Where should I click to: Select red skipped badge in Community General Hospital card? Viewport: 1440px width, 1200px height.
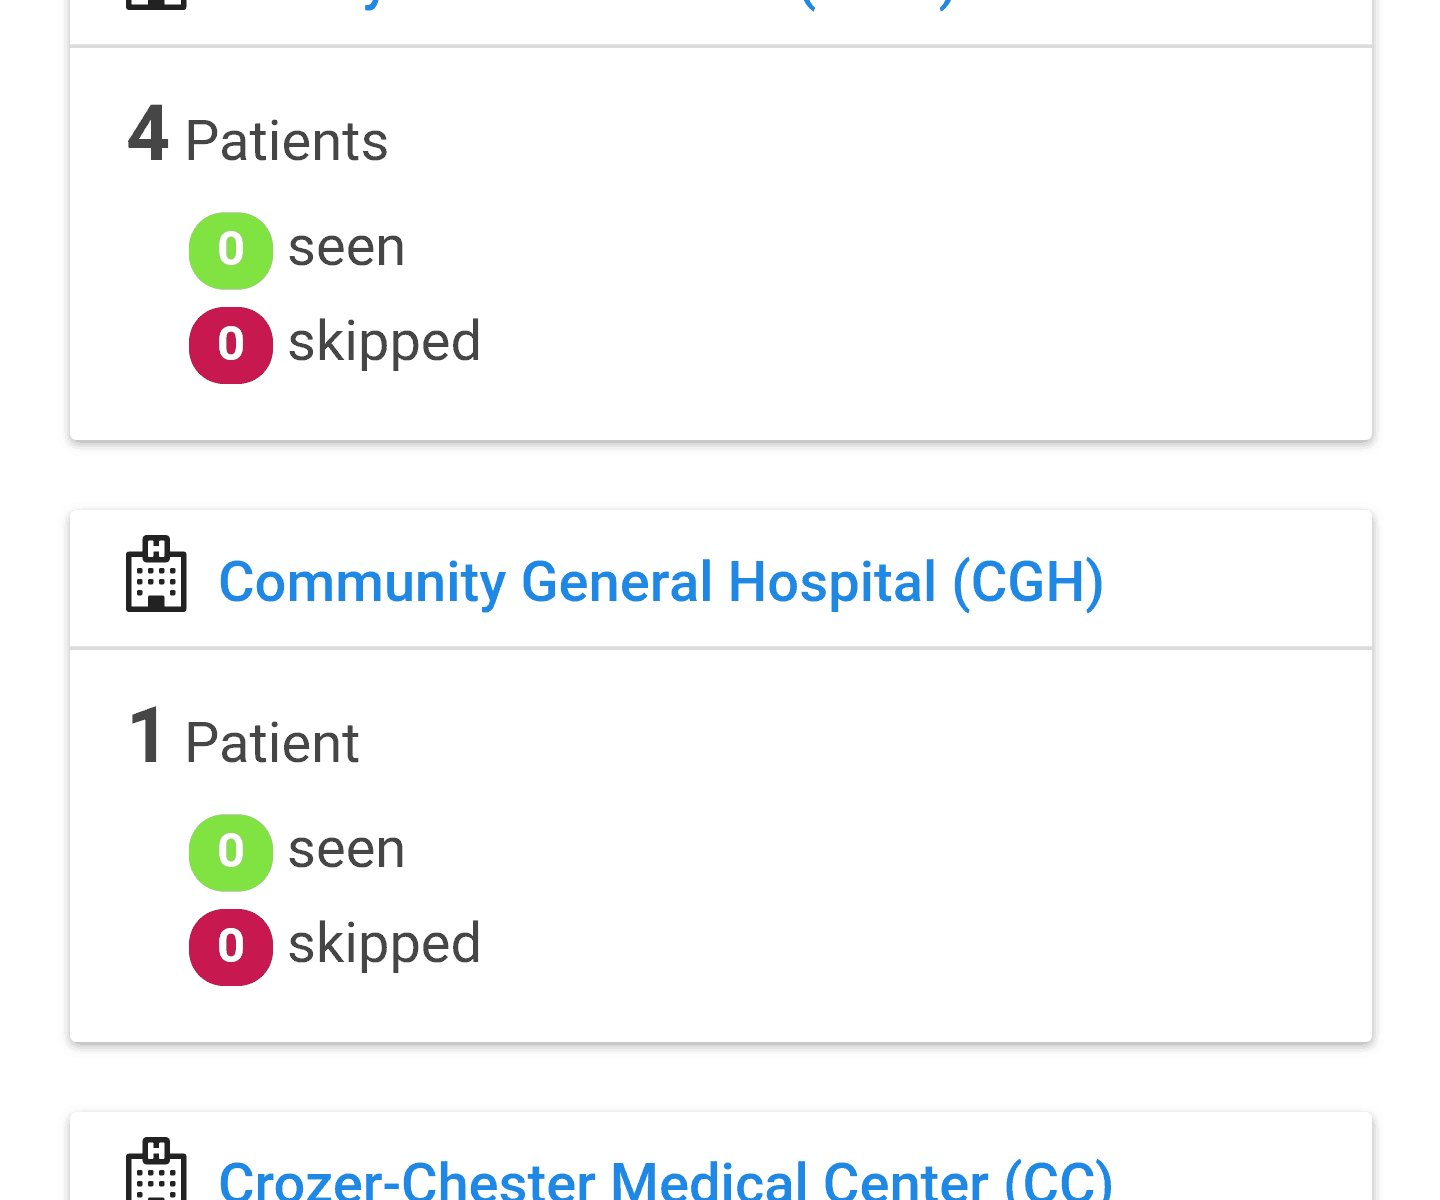point(231,947)
